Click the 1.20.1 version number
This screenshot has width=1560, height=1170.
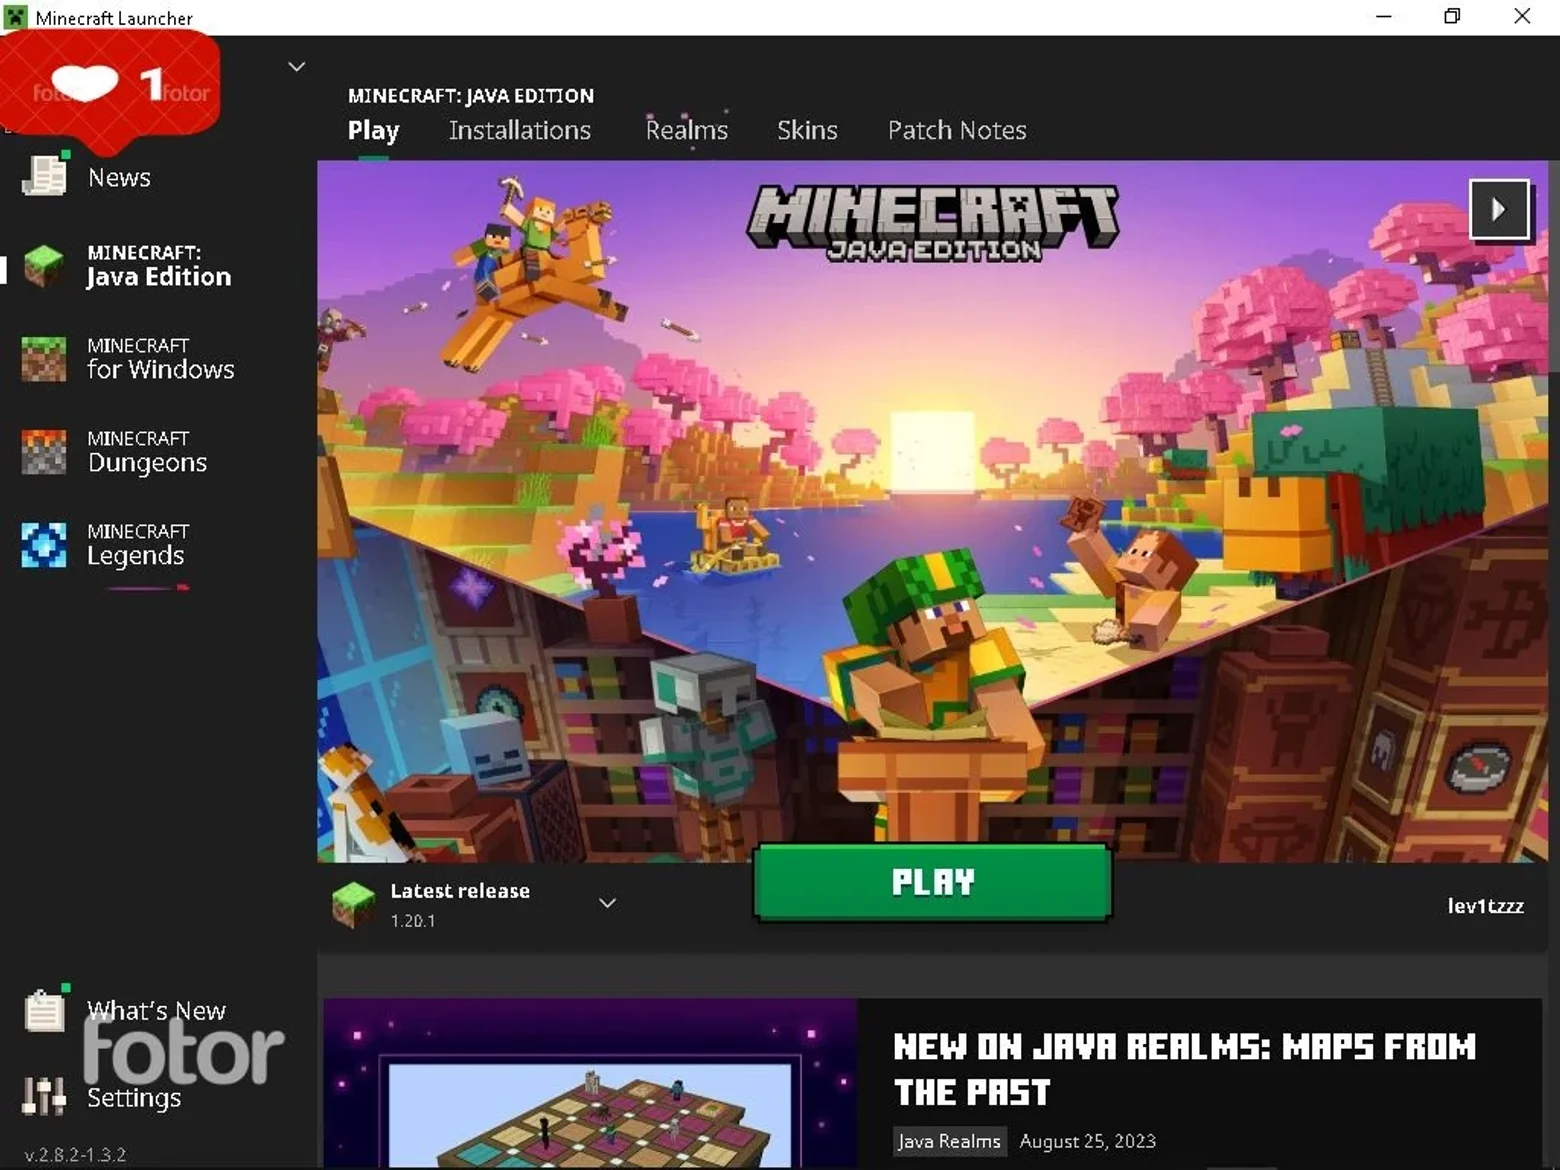[x=413, y=921]
